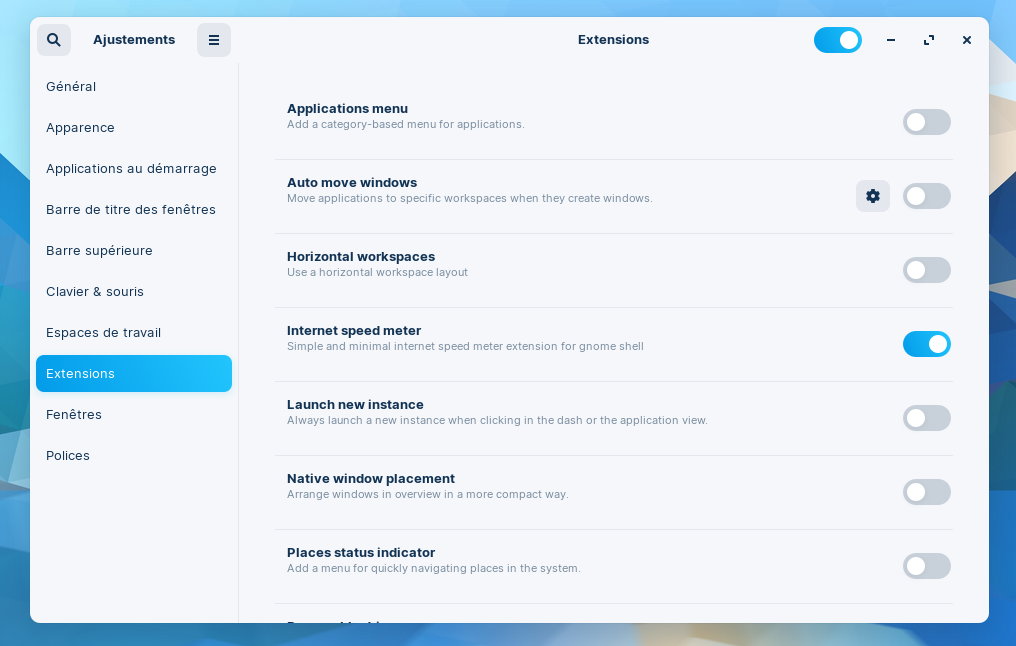Open the hamburger menu button
This screenshot has height=646, width=1016.
point(213,40)
